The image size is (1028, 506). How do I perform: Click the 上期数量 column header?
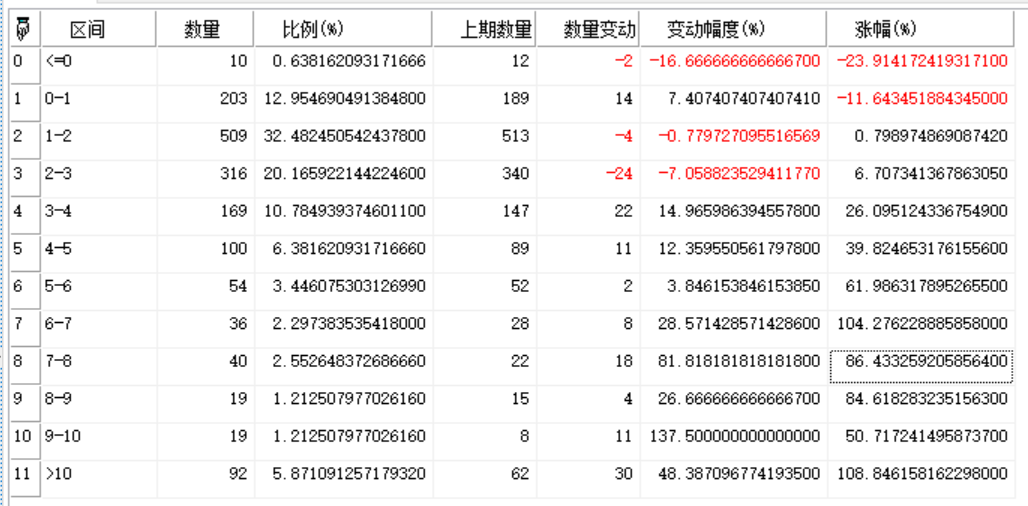[x=484, y=30]
